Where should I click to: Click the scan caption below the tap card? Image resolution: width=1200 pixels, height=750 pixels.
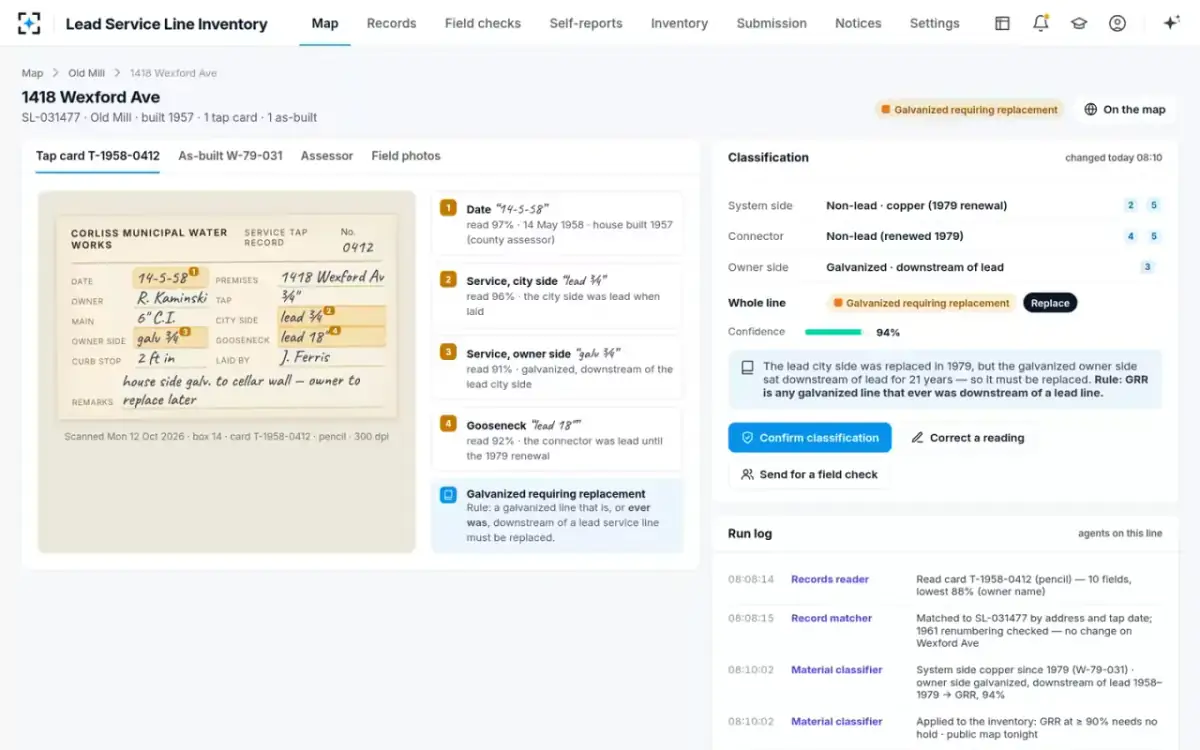(227, 437)
